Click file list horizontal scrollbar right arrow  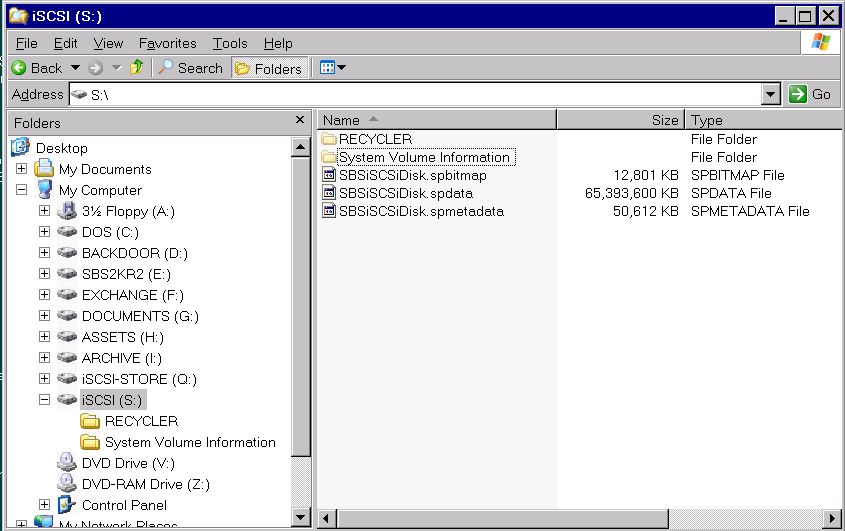coord(832,519)
